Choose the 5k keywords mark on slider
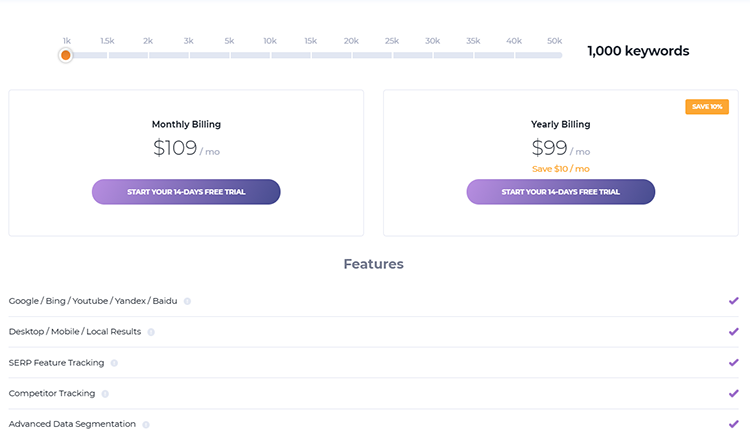This screenshot has width=750, height=437. click(x=229, y=55)
